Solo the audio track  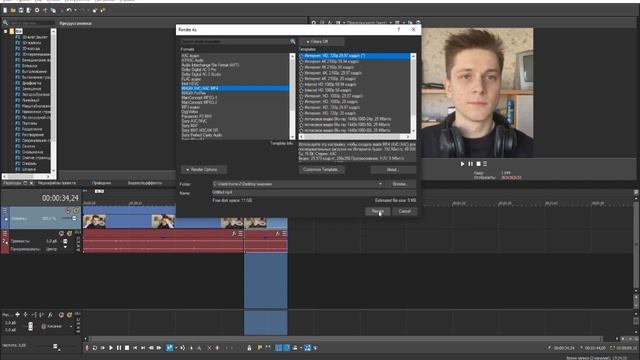coord(69,233)
